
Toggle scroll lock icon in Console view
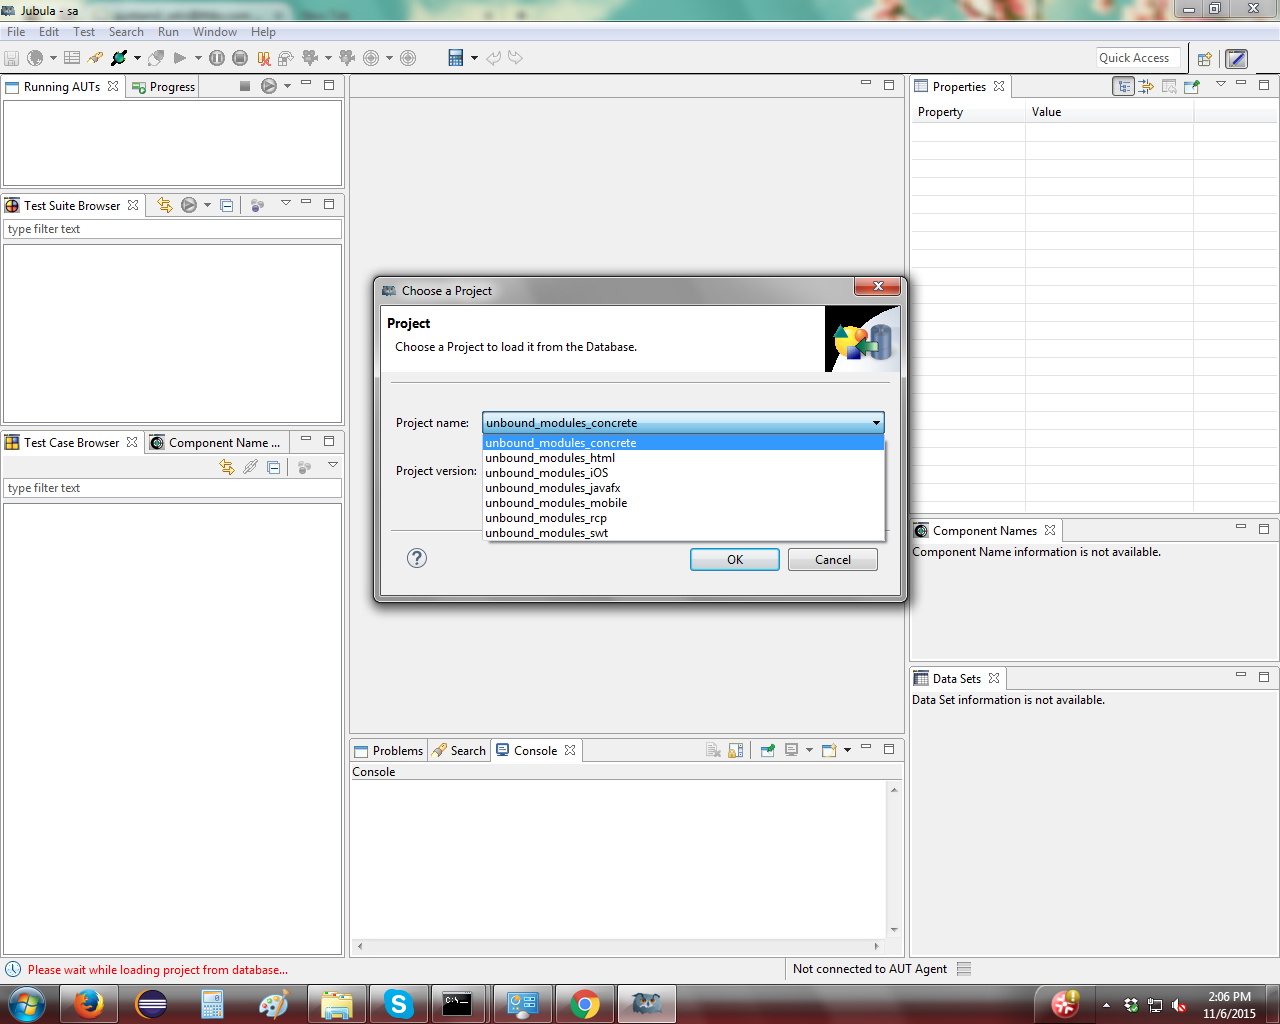coord(736,750)
